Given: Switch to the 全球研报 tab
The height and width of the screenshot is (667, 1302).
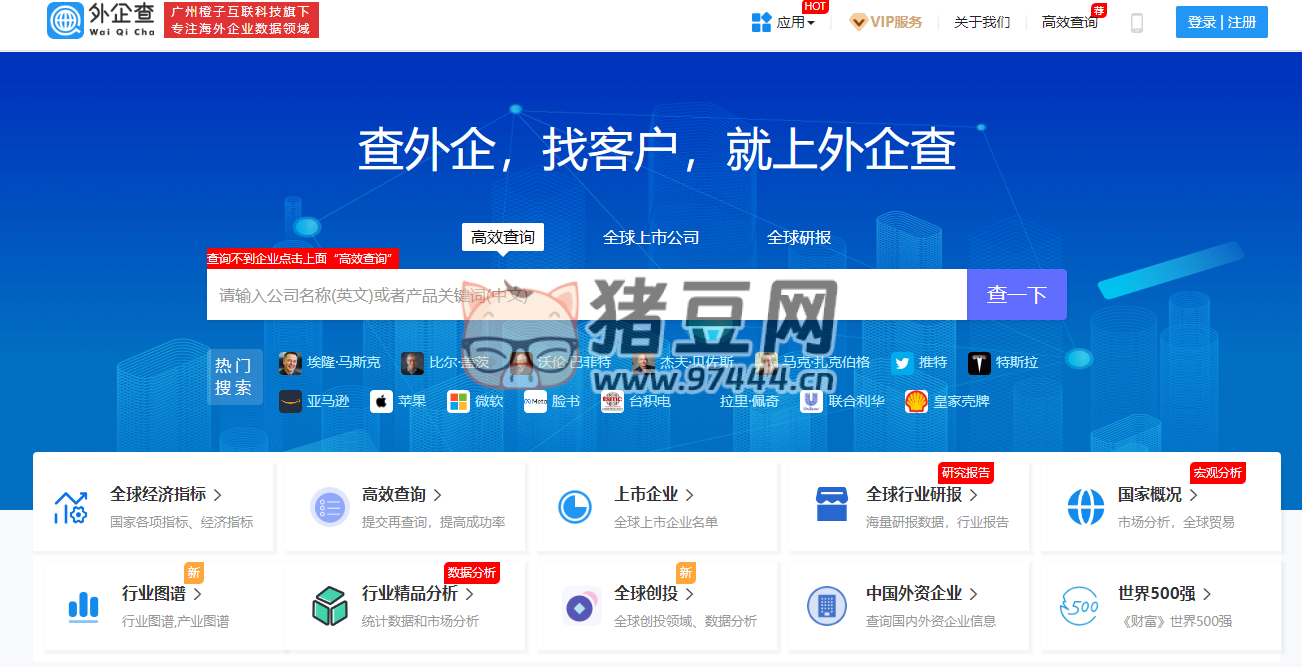Looking at the screenshot, I should 799,237.
